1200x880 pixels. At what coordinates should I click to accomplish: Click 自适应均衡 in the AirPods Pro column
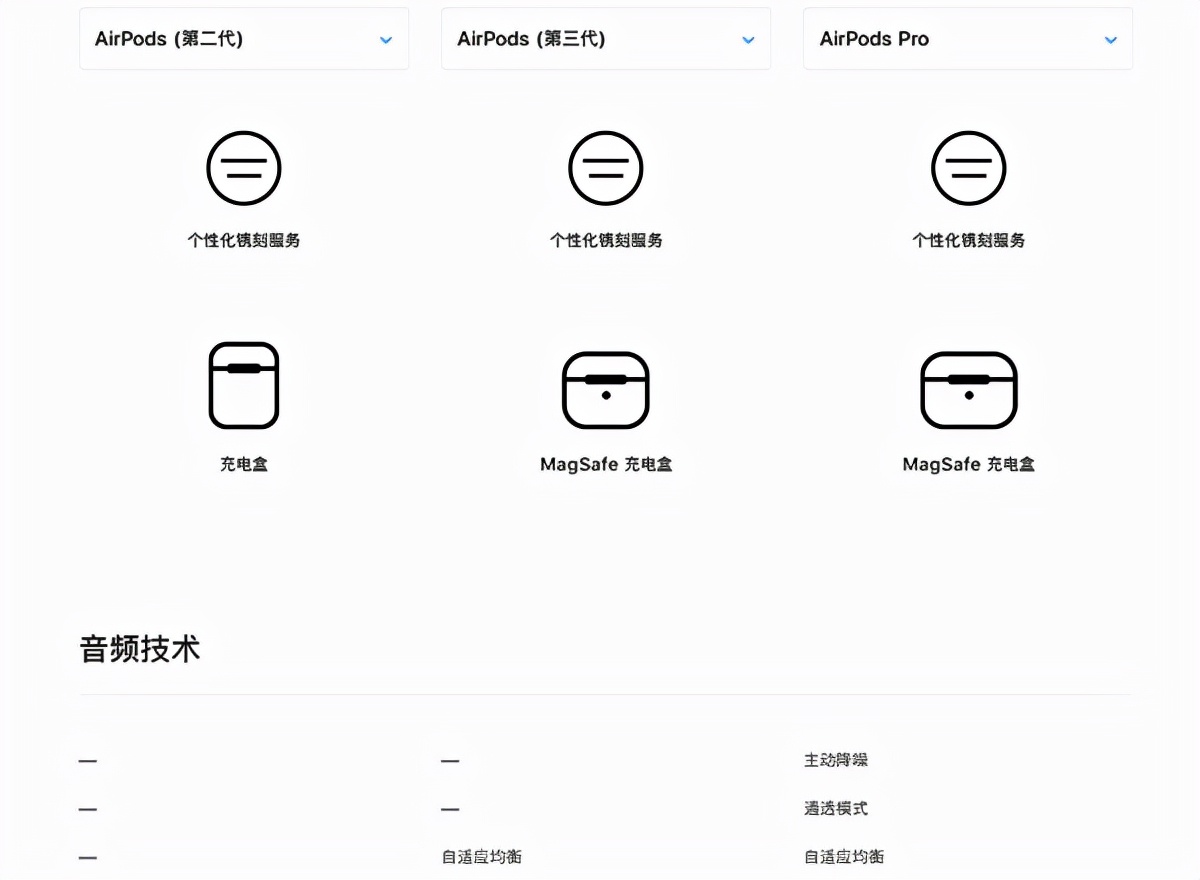844,857
